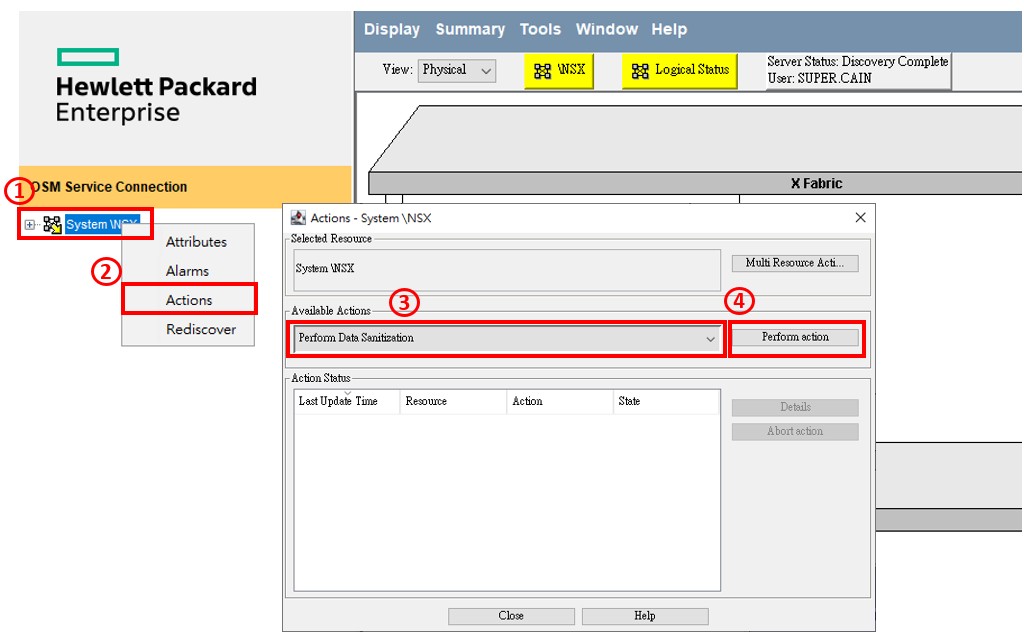Open the View dropdown set to Physical
Viewport: 1024px width, 636px height.
[456, 70]
